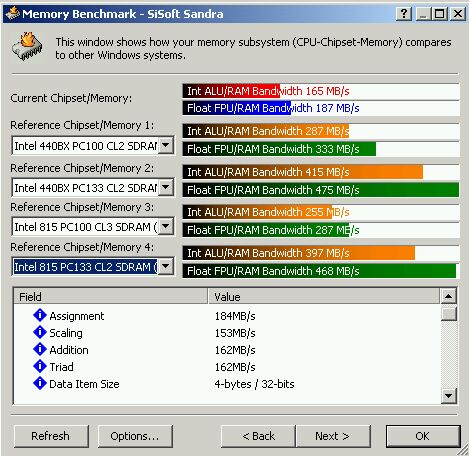469x456 pixels.
Task: Click the current Float FPU/RAM Bandwidth blue bar
Action: click(237, 108)
